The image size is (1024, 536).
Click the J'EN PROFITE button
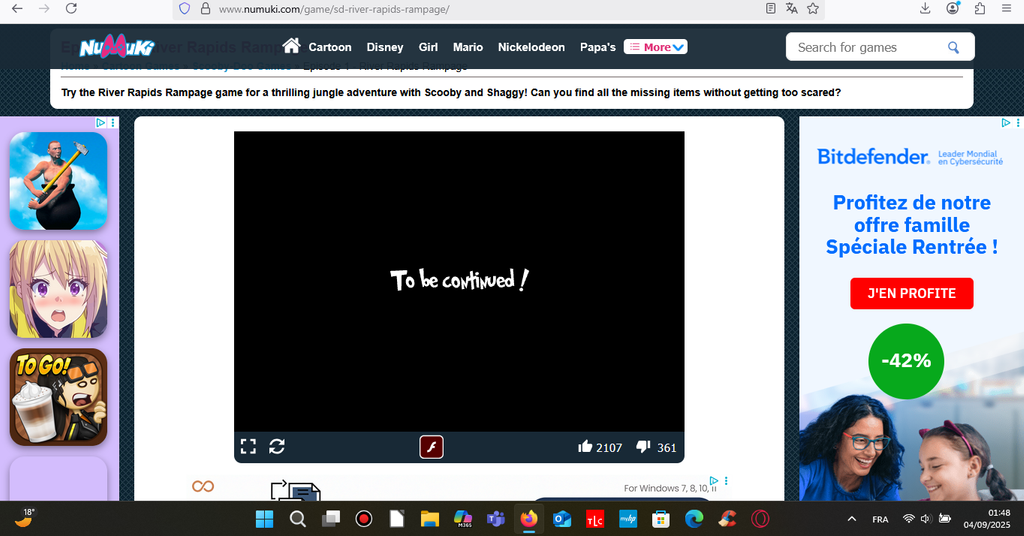[911, 293]
